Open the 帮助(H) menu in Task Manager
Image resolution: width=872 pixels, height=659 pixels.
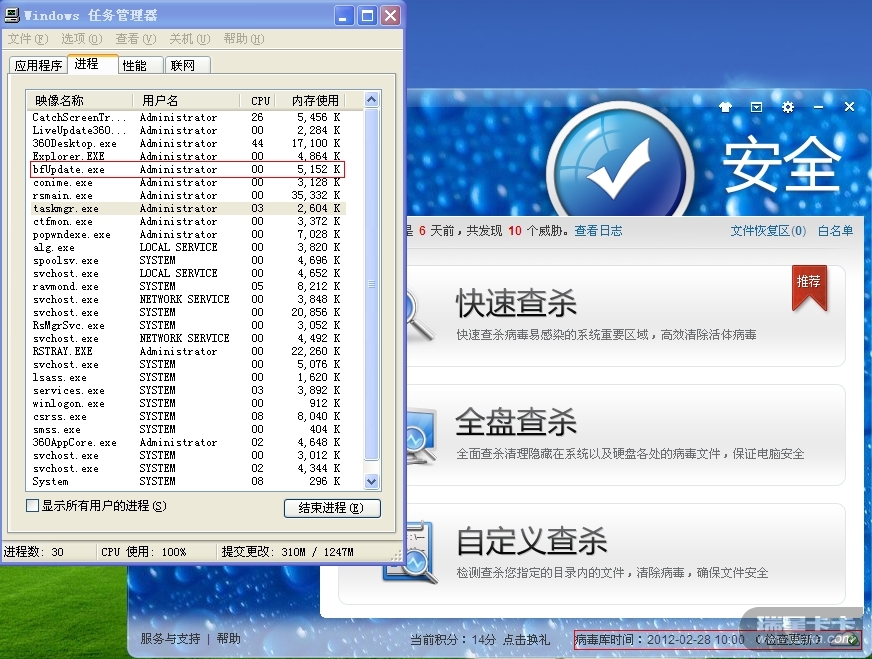tap(244, 39)
